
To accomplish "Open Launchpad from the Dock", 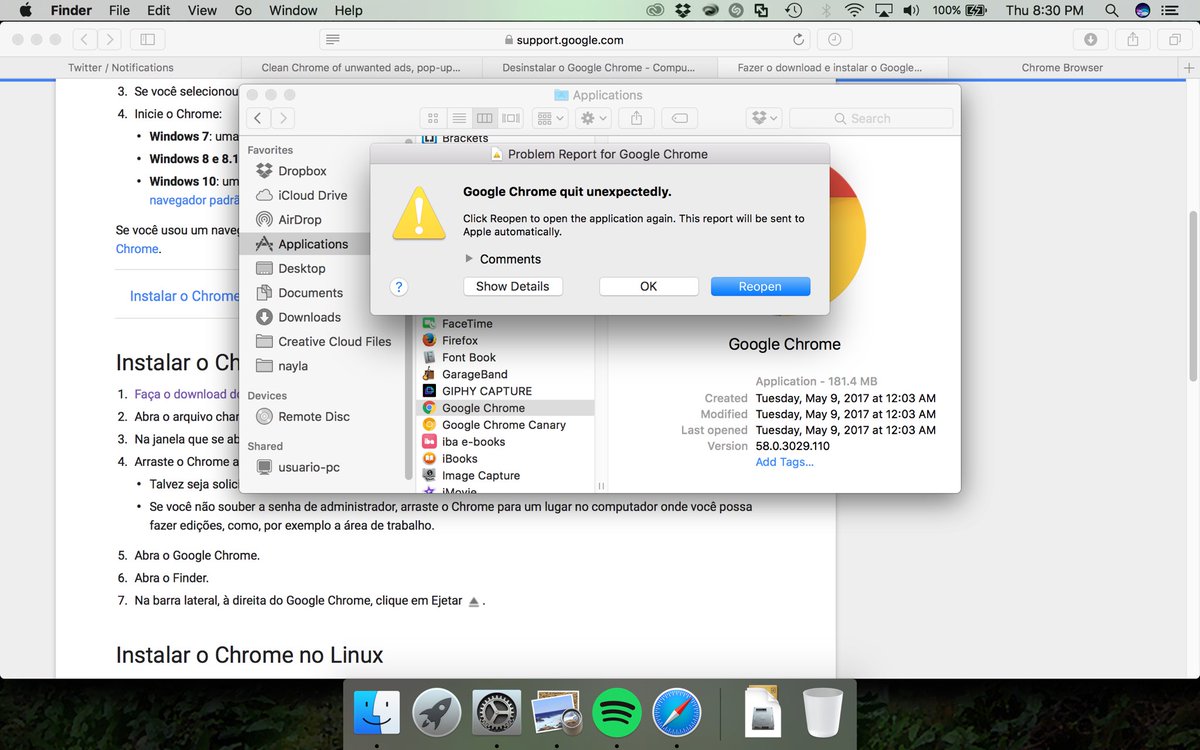I will click(x=437, y=712).
